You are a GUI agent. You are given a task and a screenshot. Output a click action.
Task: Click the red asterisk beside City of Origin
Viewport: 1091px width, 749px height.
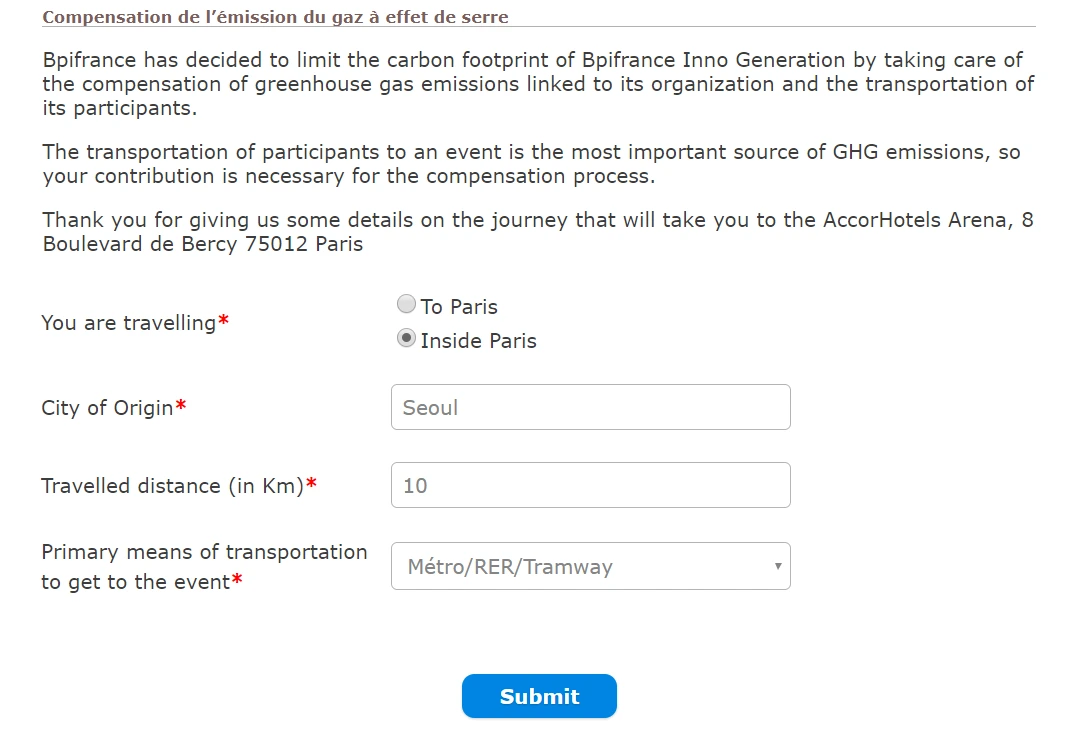(x=181, y=407)
